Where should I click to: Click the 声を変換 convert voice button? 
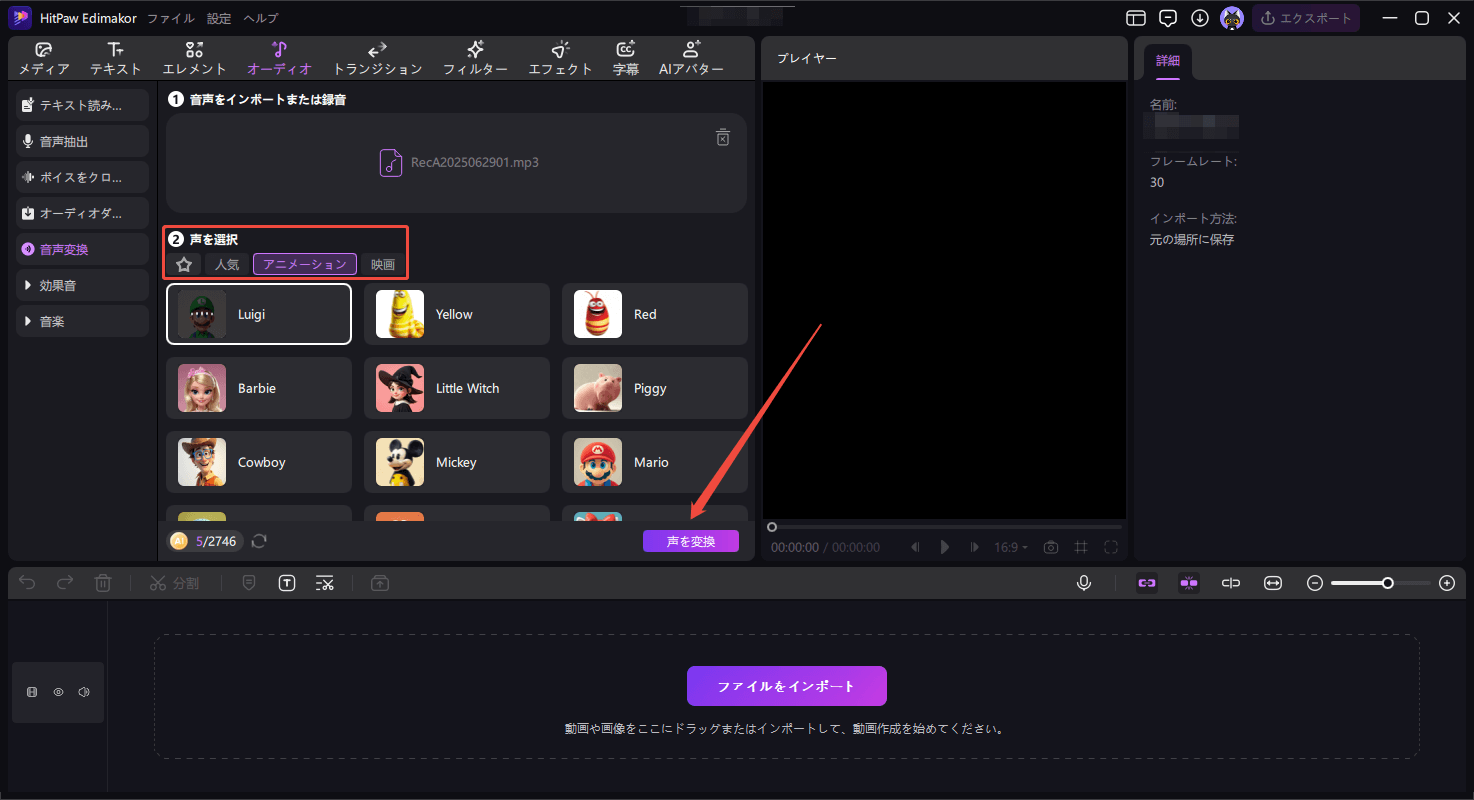tap(691, 541)
